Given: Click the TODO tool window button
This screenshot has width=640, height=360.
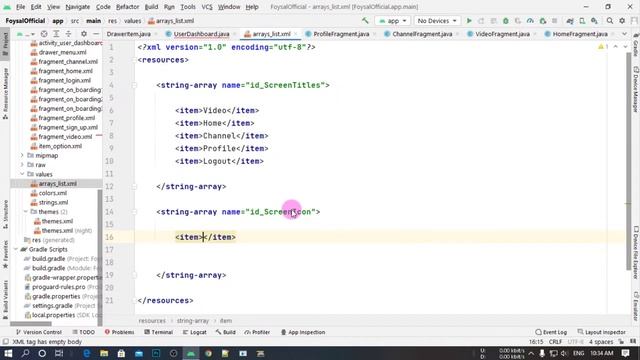Looking at the screenshot, I should click(84, 332).
